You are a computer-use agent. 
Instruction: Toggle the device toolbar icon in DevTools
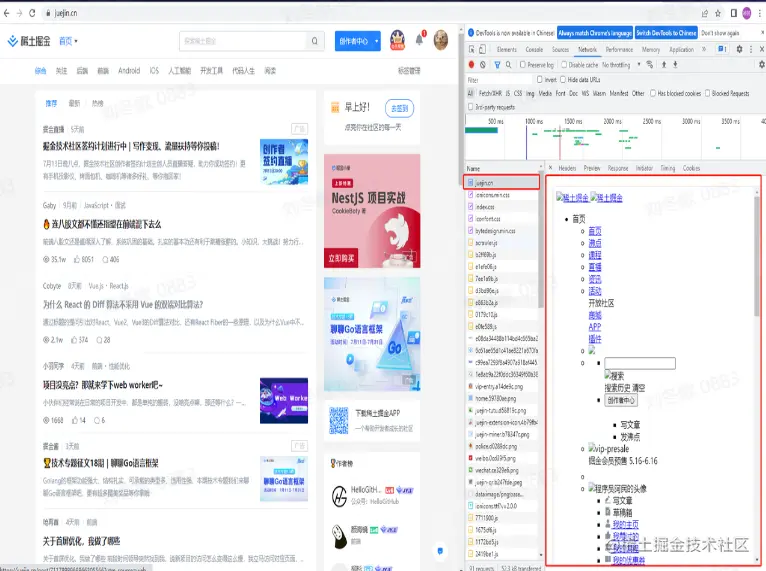[482, 49]
